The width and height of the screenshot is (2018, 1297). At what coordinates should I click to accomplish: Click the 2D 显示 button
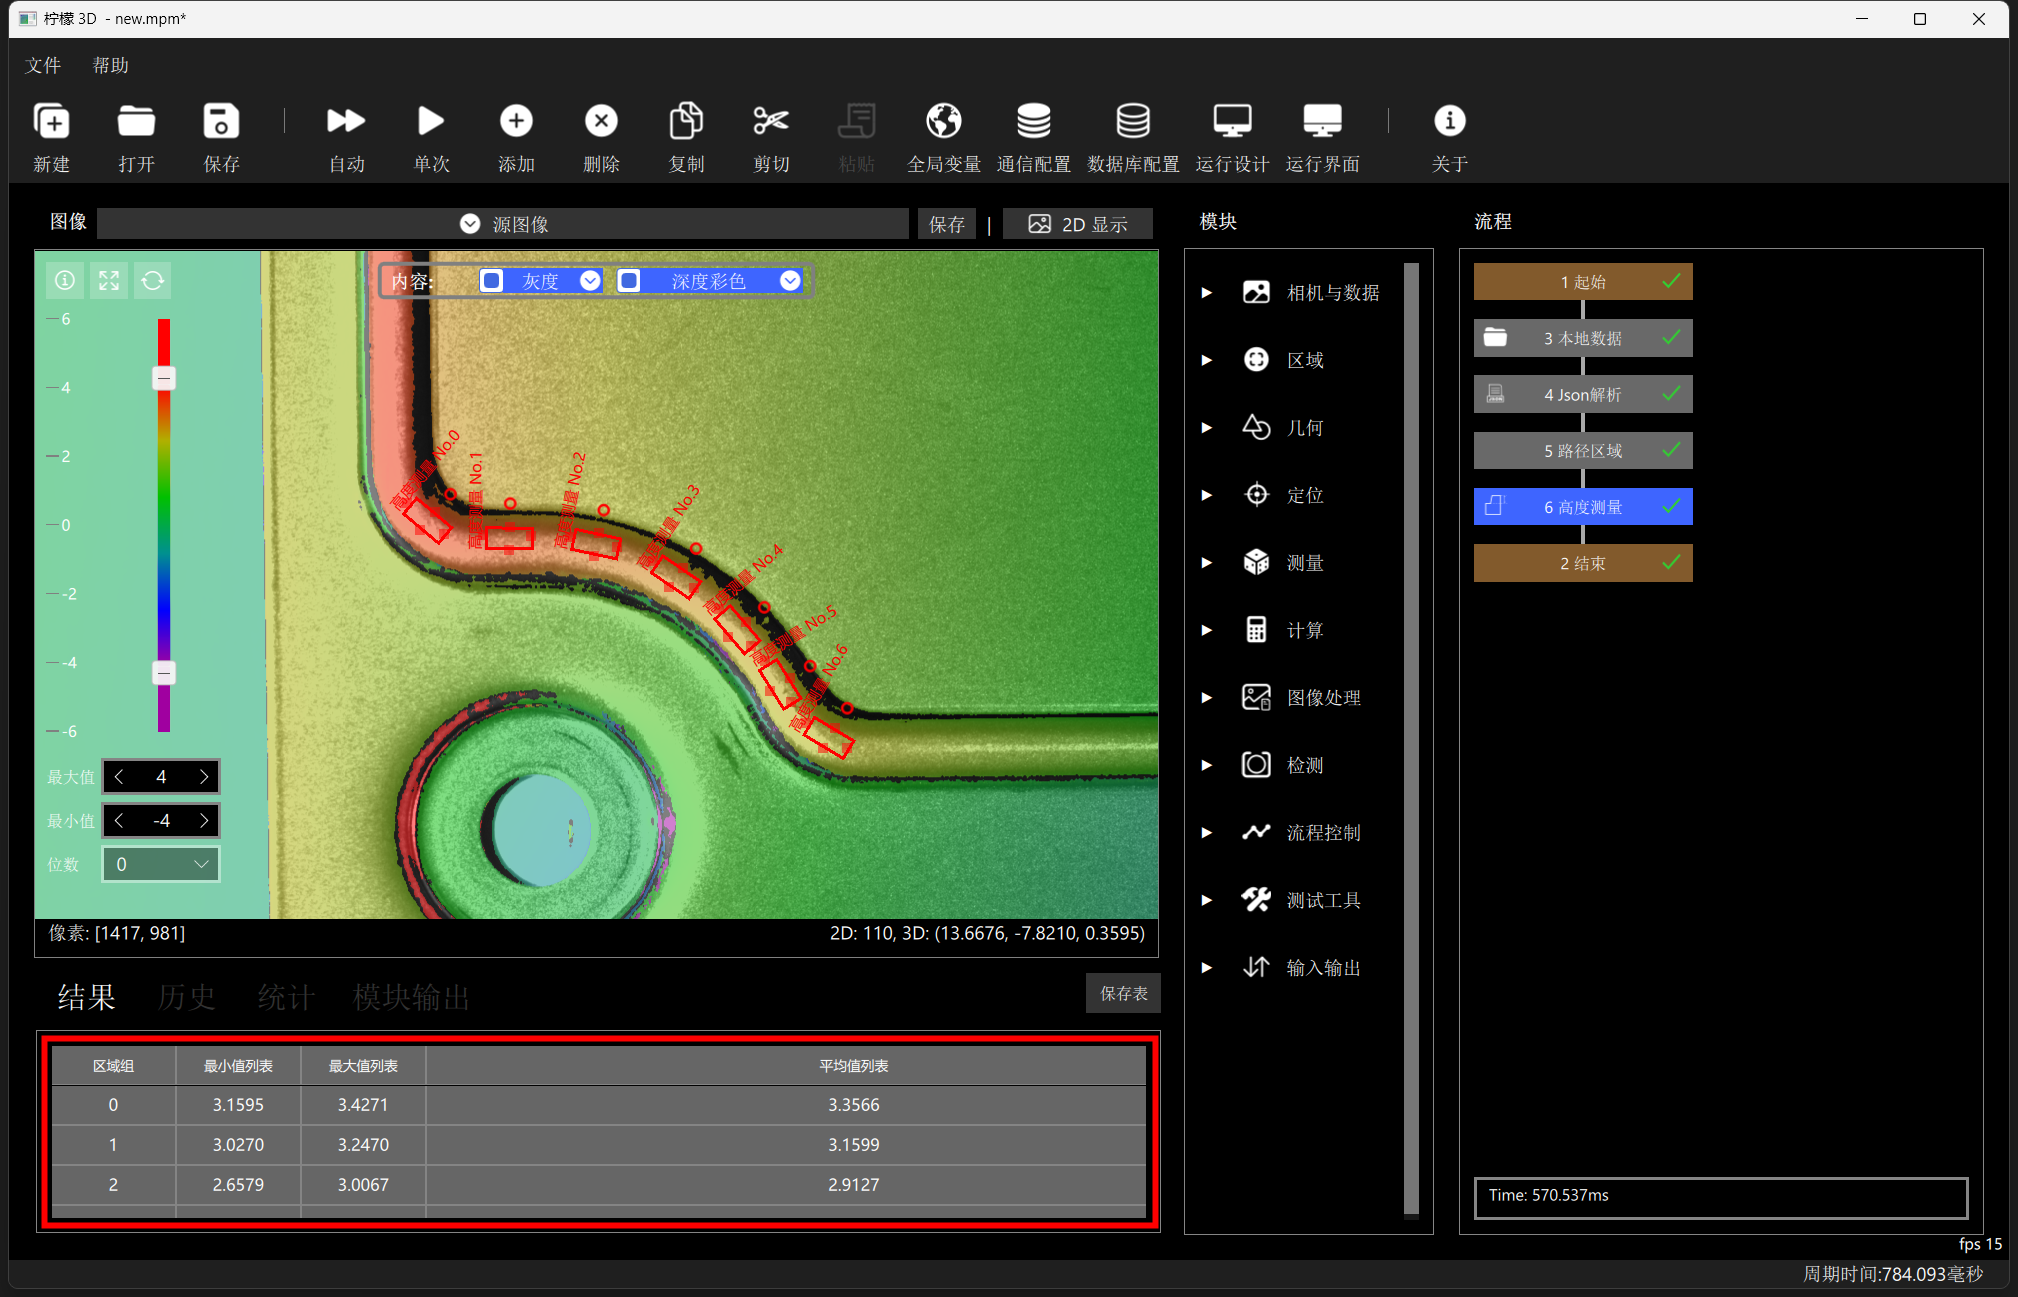(x=1077, y=224)
